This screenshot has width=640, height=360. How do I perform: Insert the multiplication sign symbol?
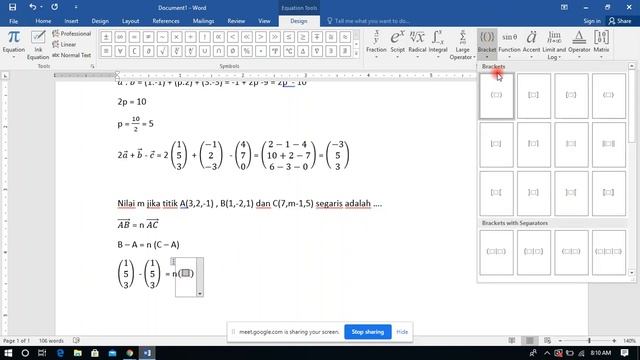[176, 37]
